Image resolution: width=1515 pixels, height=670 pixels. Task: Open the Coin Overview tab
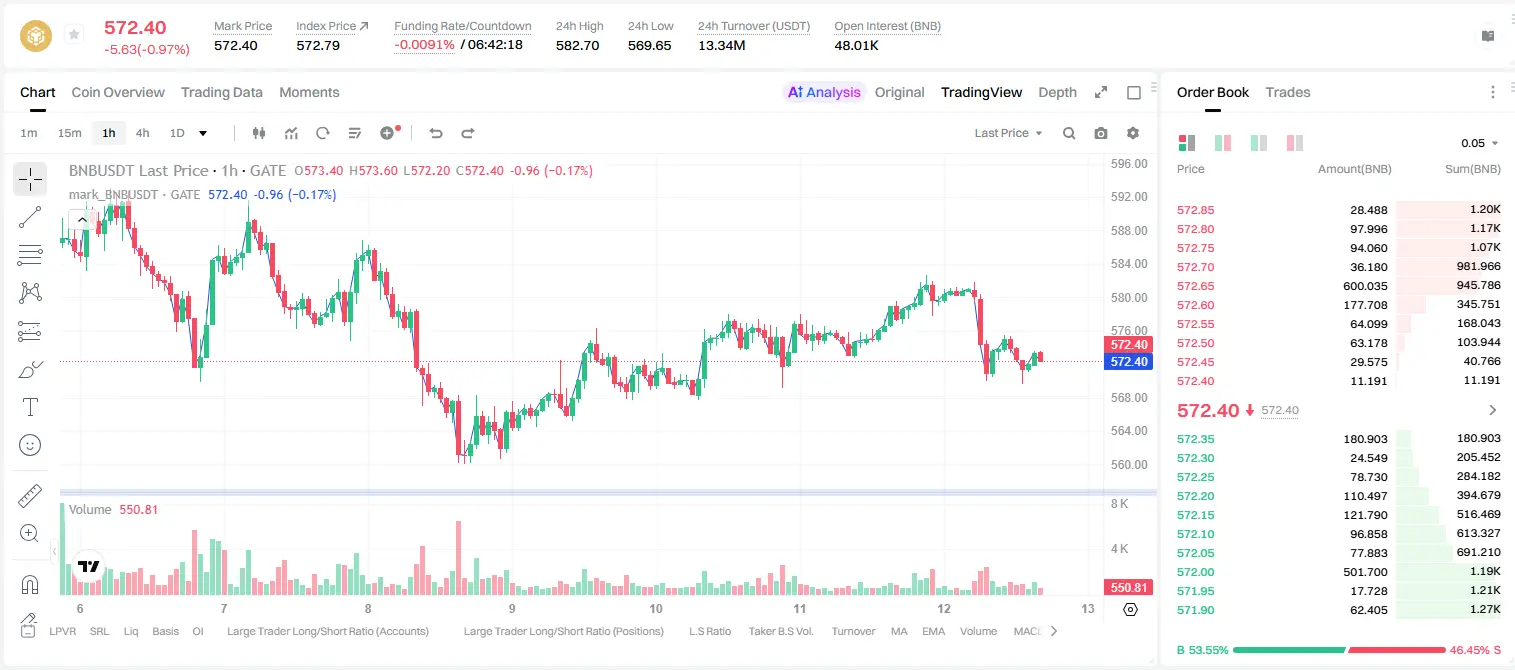pos(118,92)
